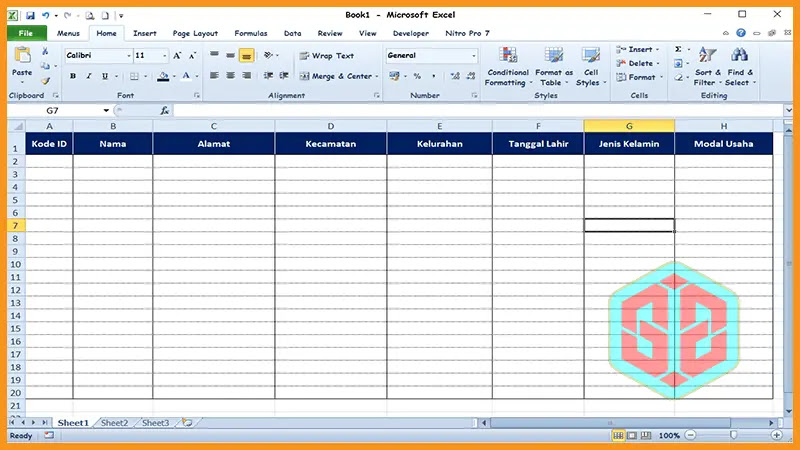Open the General number format dropdown
Screen dimensions: 800x450
(x=473, y=56)
